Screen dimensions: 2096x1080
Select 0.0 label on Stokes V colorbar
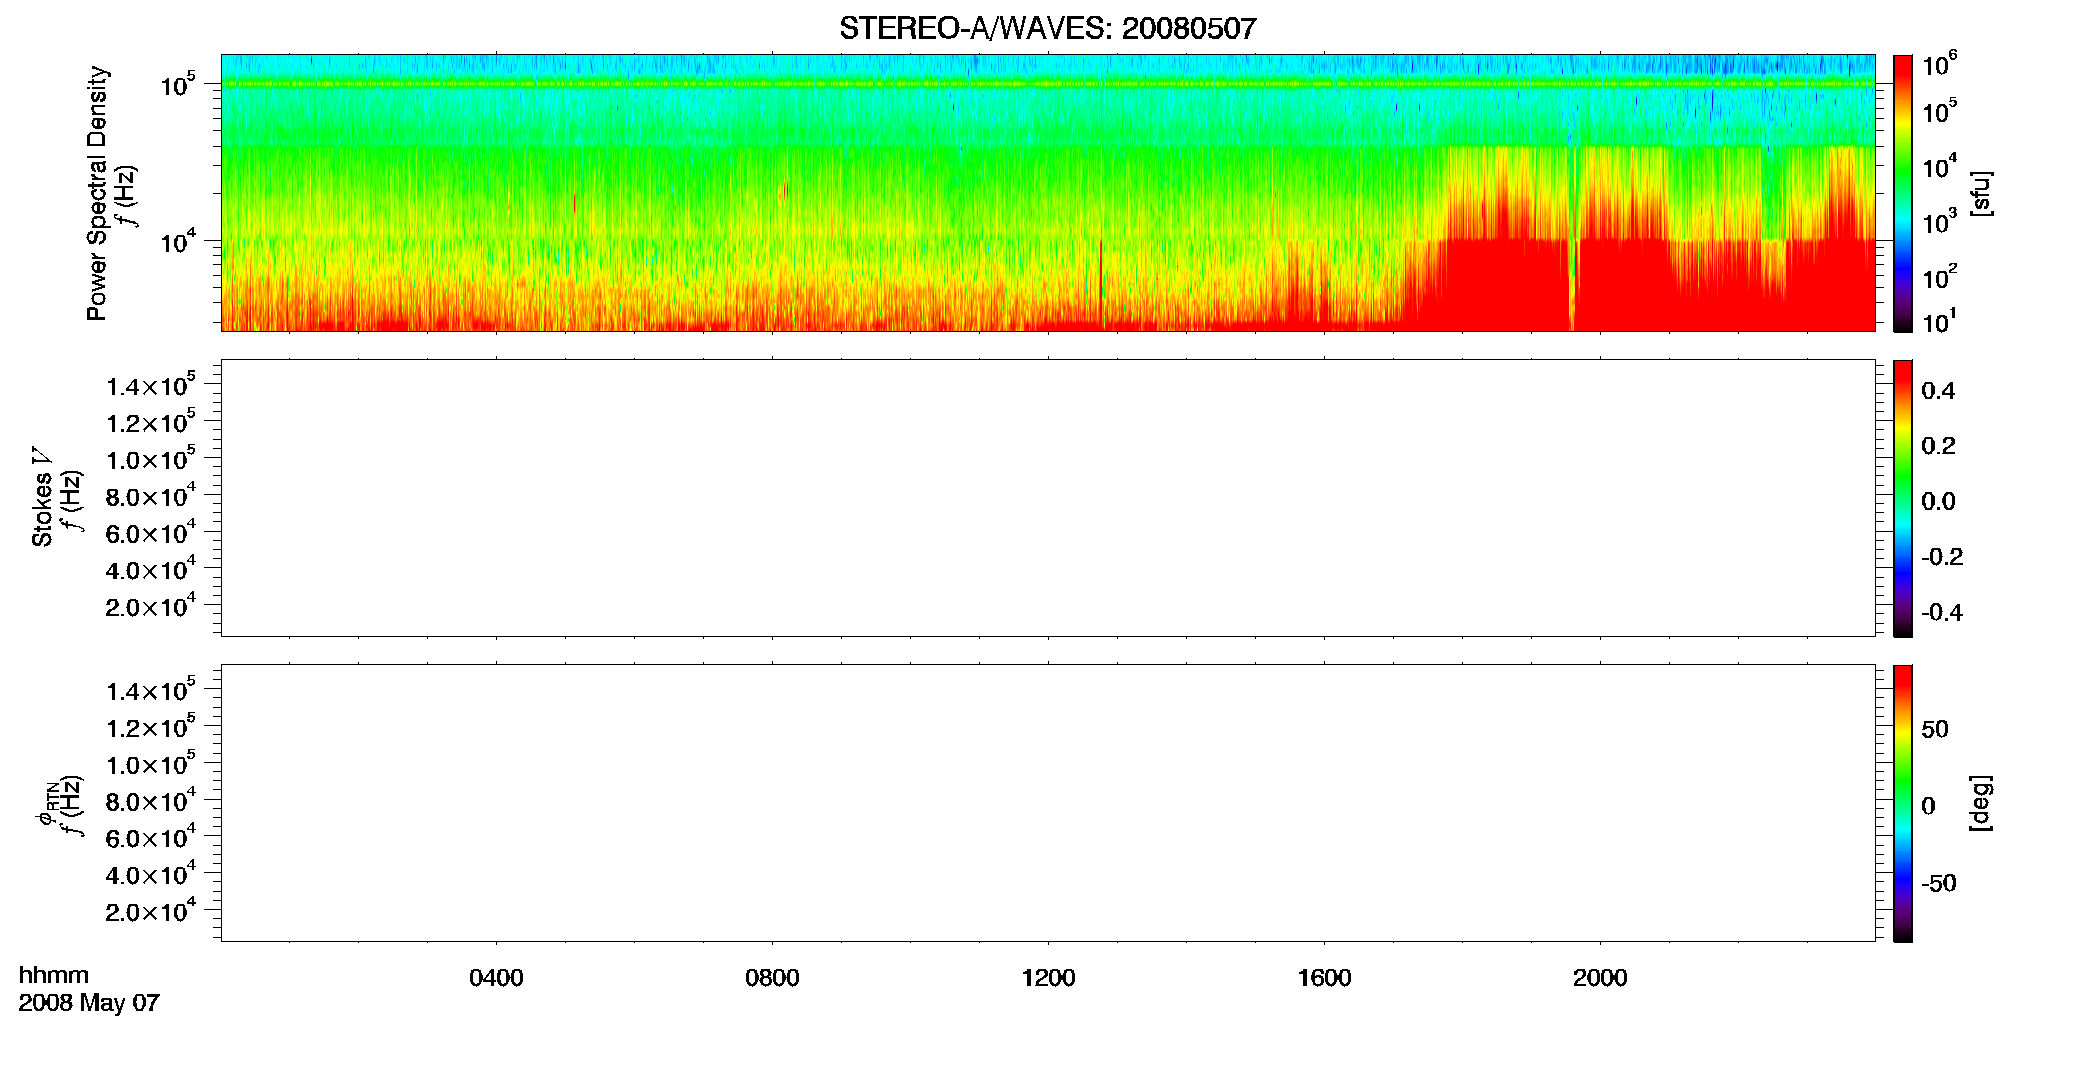click(x=1938, y=501)
